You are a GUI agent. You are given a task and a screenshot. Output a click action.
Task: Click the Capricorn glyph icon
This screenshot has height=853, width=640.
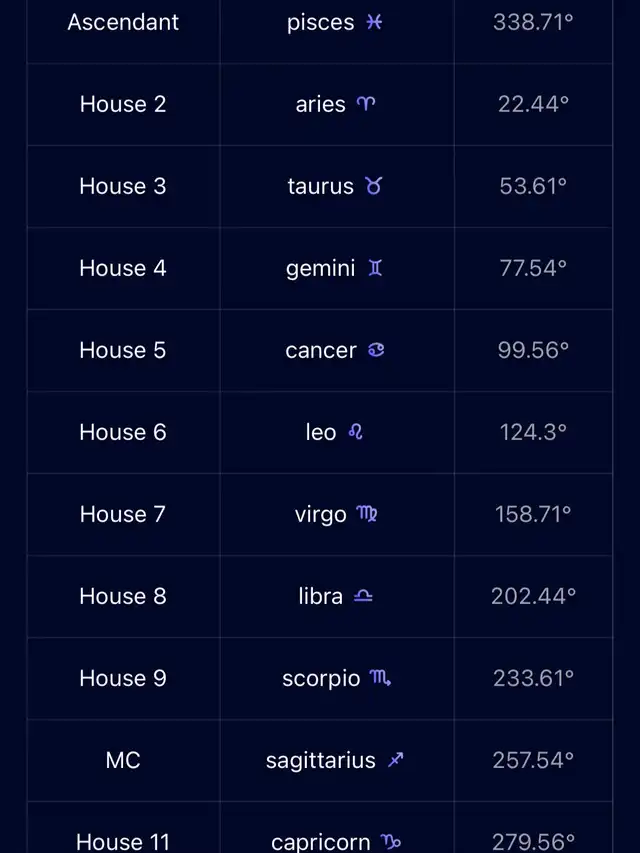pos(391,842)
